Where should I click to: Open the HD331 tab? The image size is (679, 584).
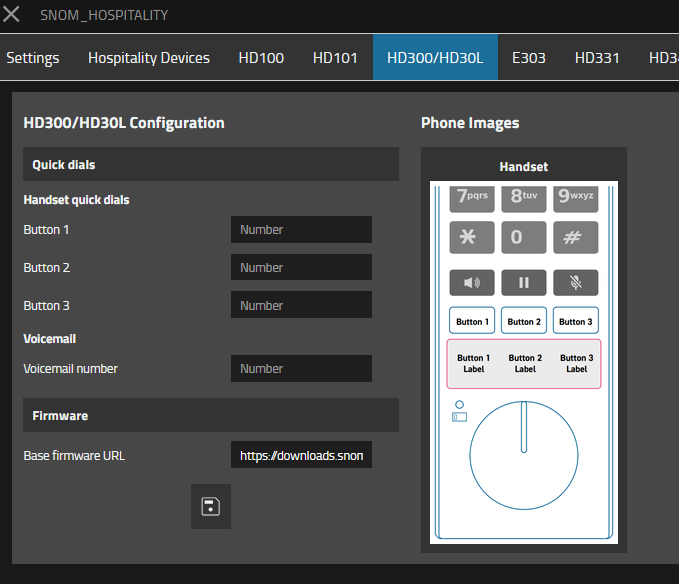pyautogui.click(x=597, y=58)
